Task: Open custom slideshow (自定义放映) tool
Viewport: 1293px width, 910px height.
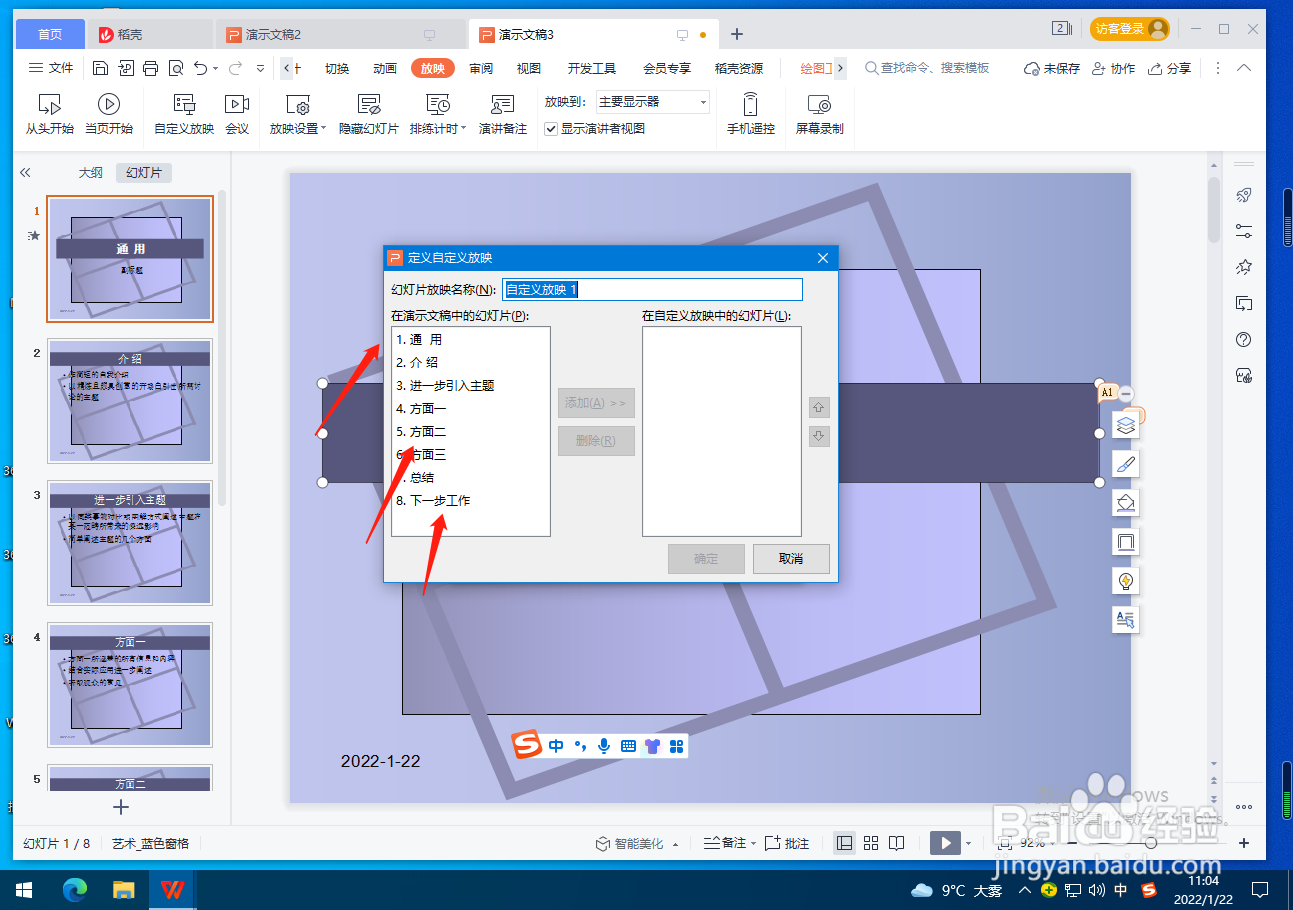Action: pos(184,114)
